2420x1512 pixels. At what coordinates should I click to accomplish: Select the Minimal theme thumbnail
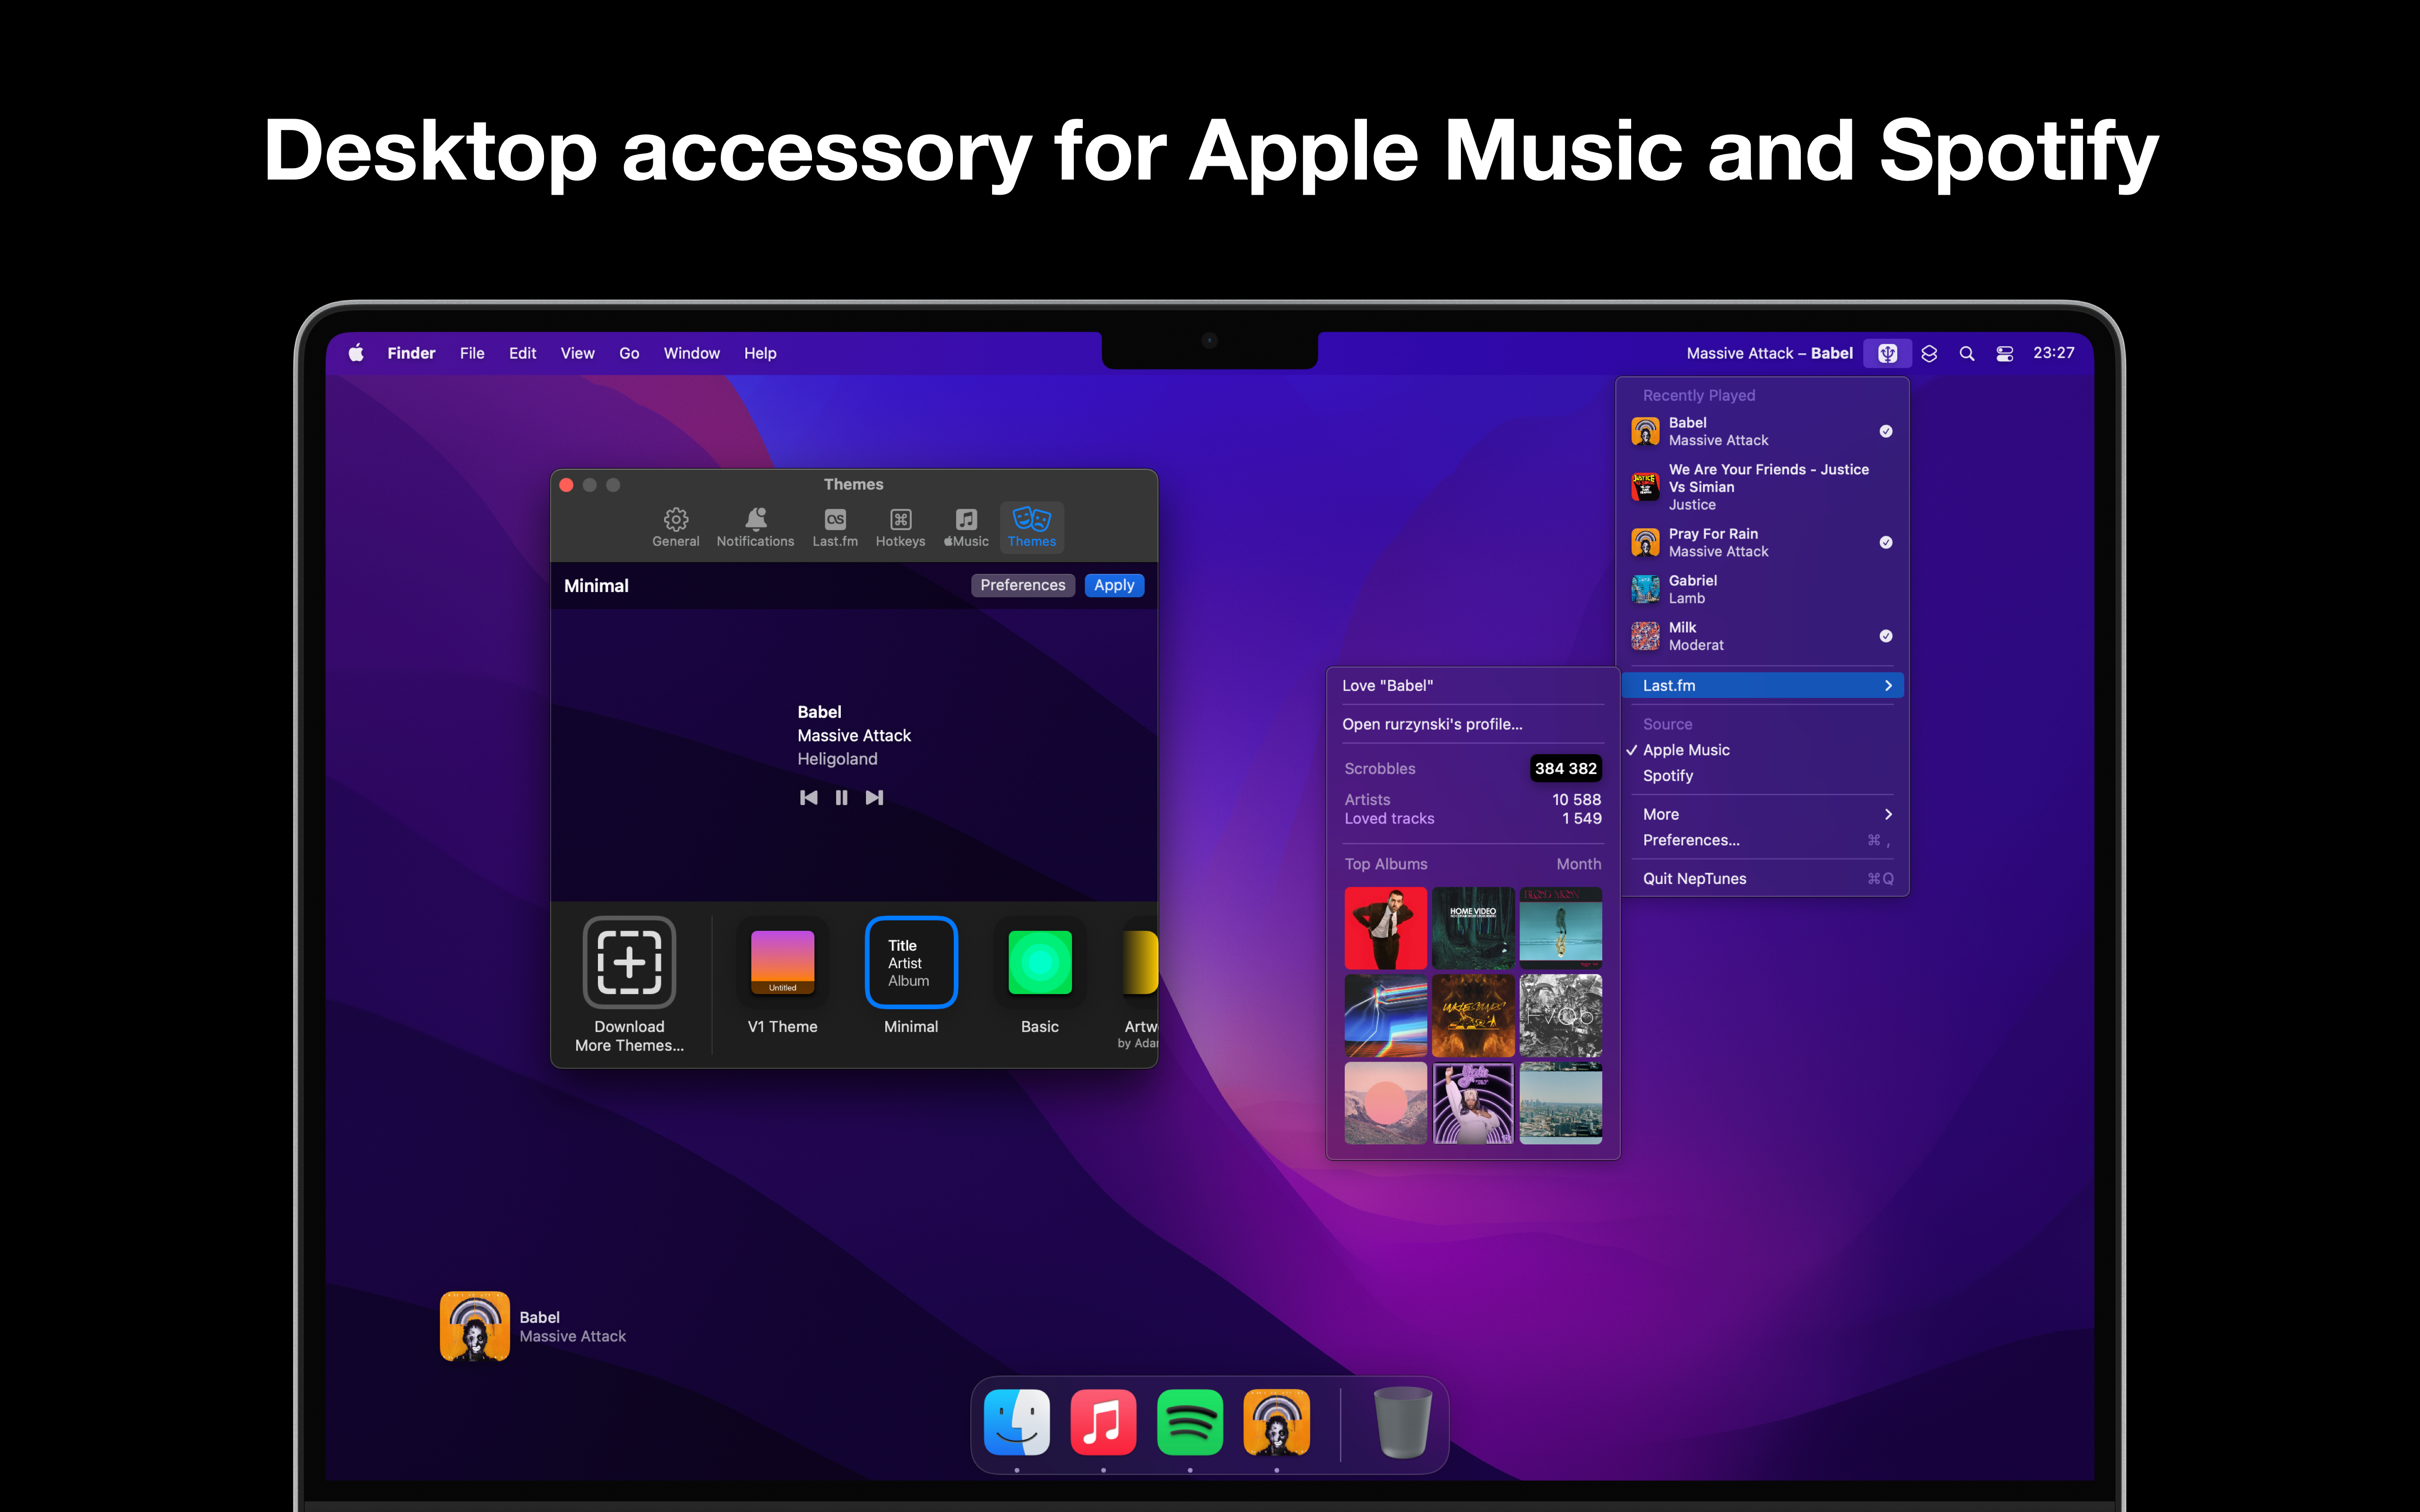click(x=911, y=962)
